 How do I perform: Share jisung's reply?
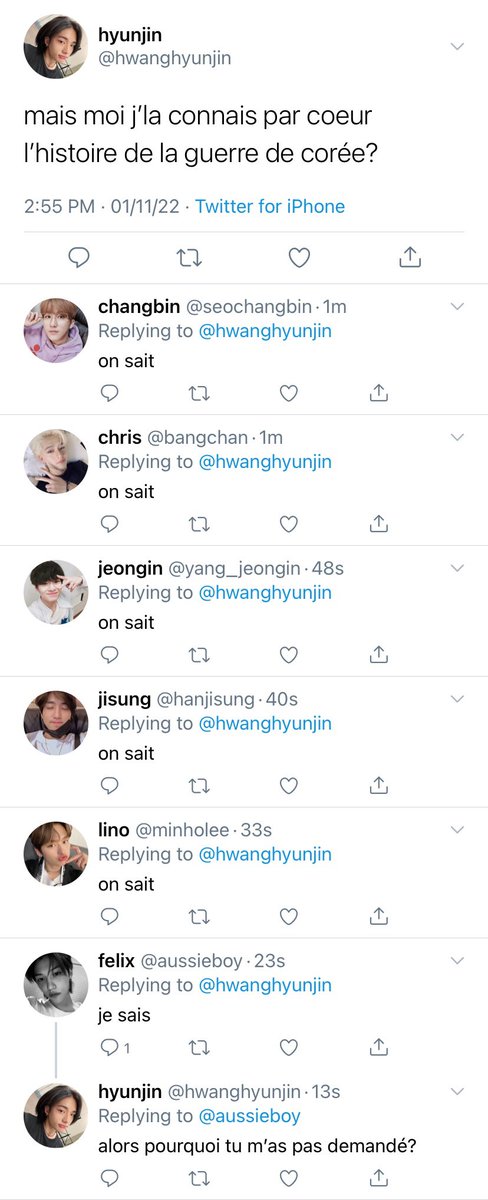pyautogui.click(x=379, y=785)
